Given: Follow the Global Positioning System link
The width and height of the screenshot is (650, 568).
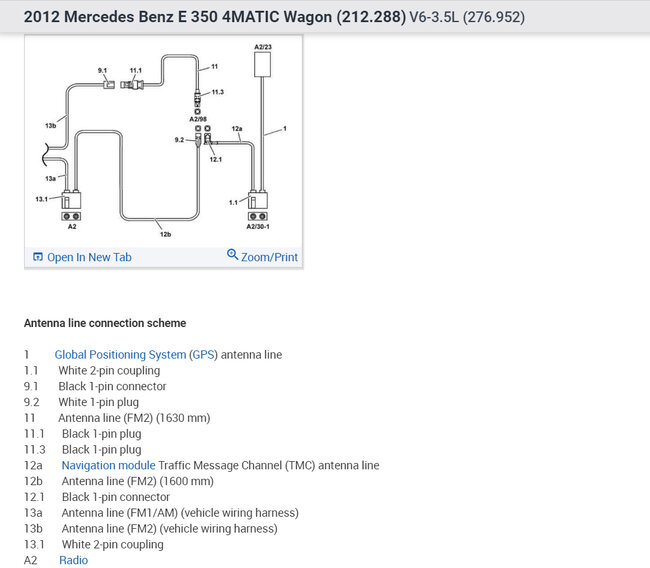Looking at the screenshot, I should click(120, 355).
